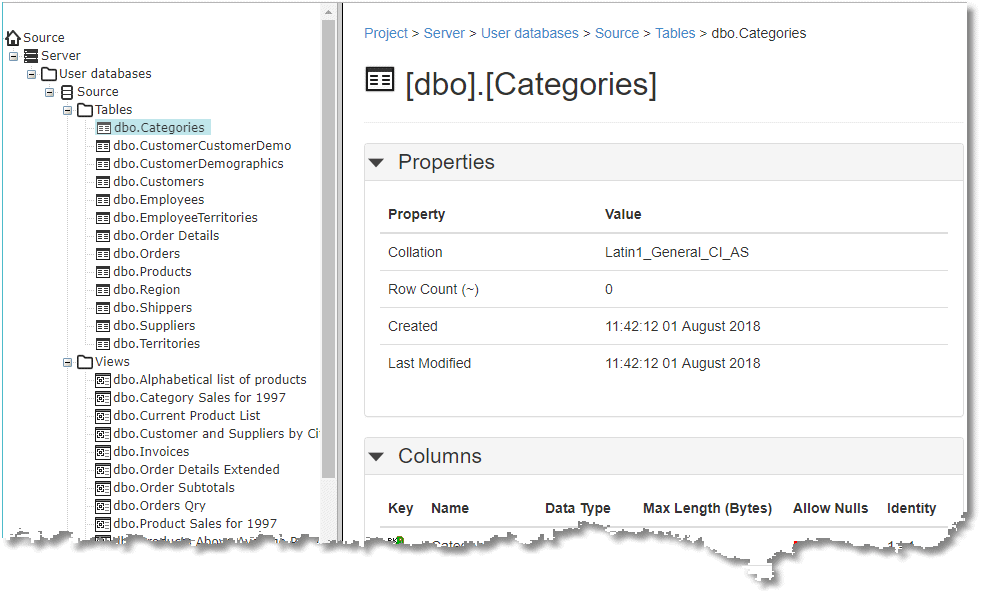Click the tree panel vertical scrollbar
Screen dimensions: 981x595
pyautogui.click(x=329, y=250)
